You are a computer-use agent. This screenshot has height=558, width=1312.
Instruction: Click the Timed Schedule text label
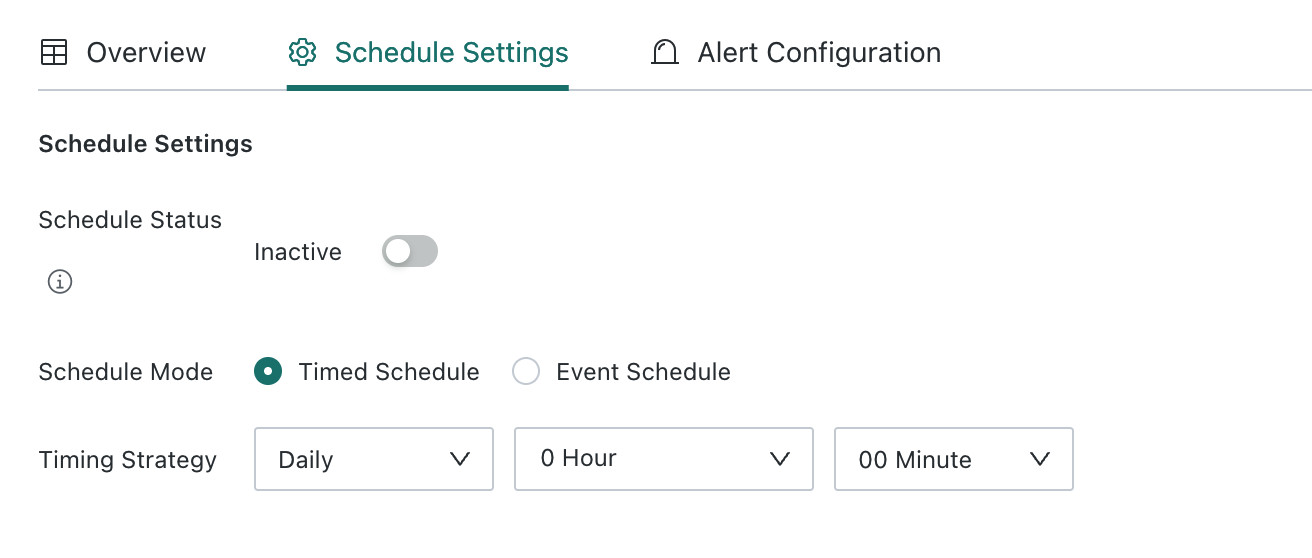(389, 372)
